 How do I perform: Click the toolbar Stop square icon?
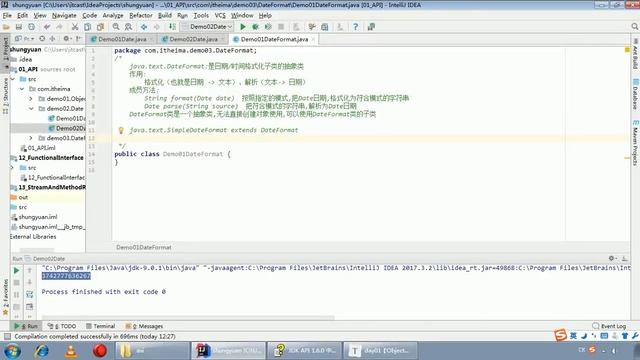pos(281,27)
